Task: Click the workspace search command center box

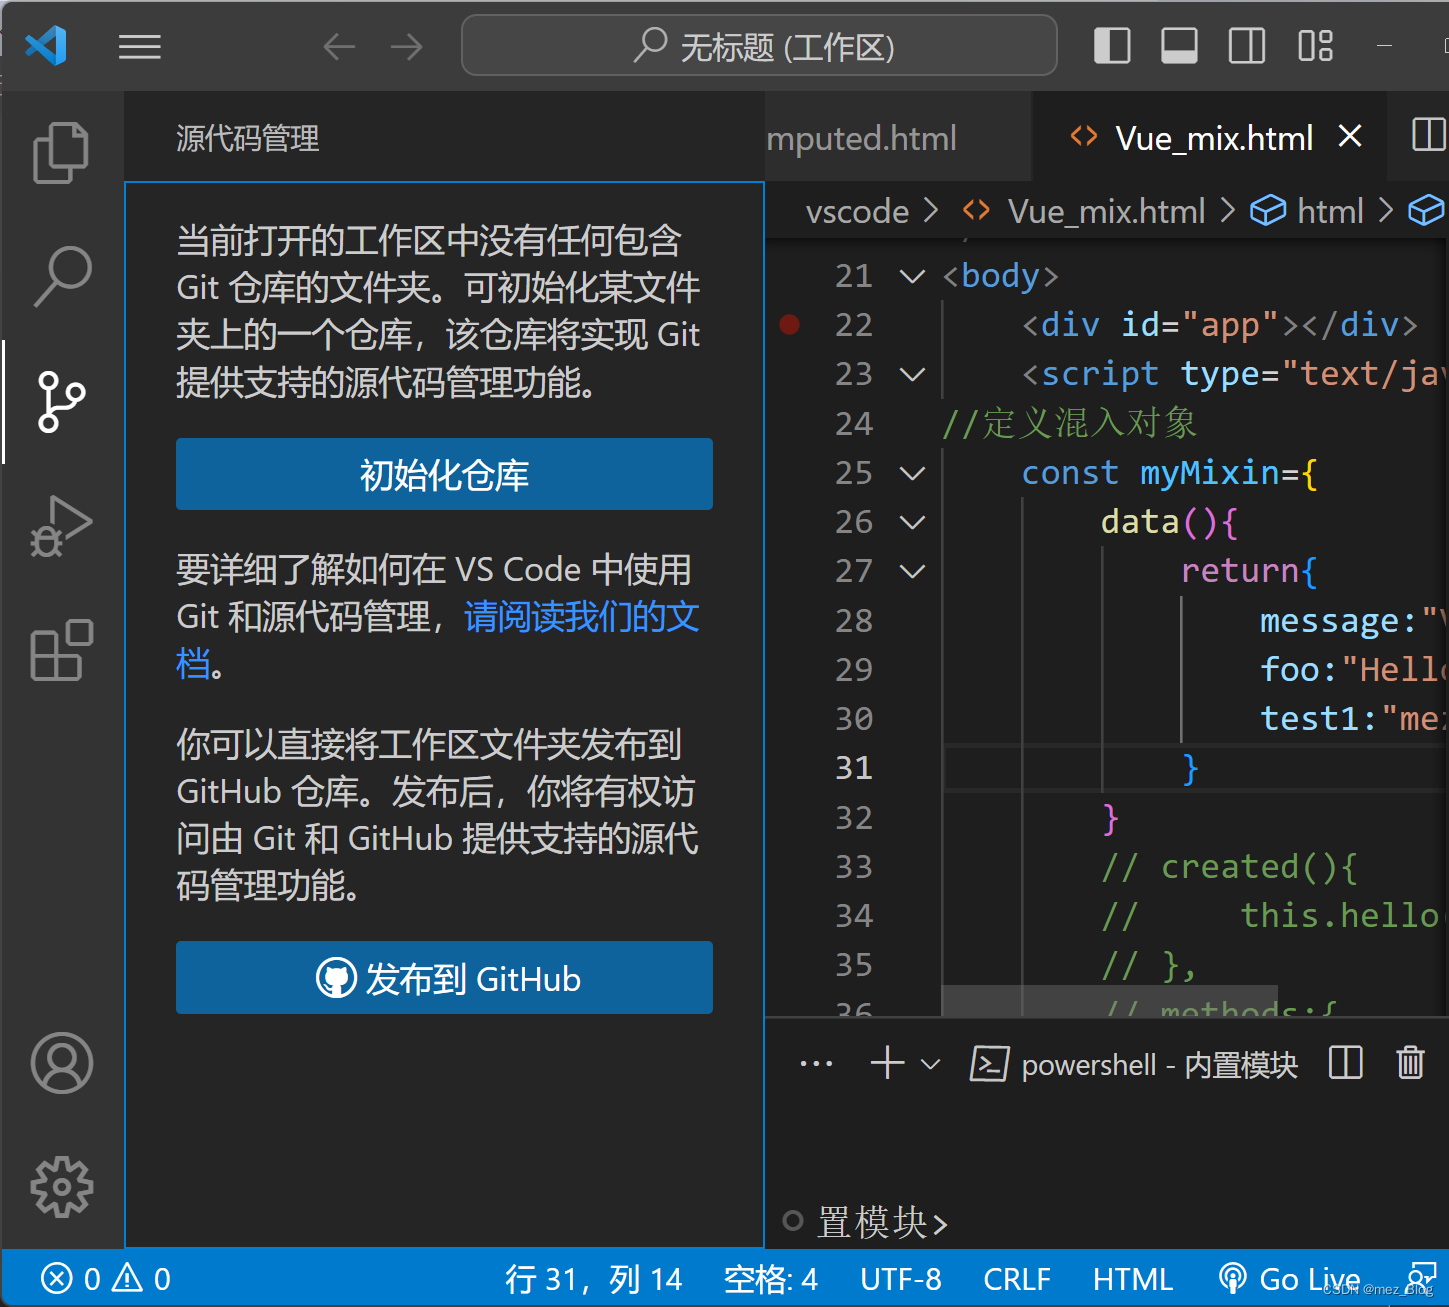Action: point(759,46)
